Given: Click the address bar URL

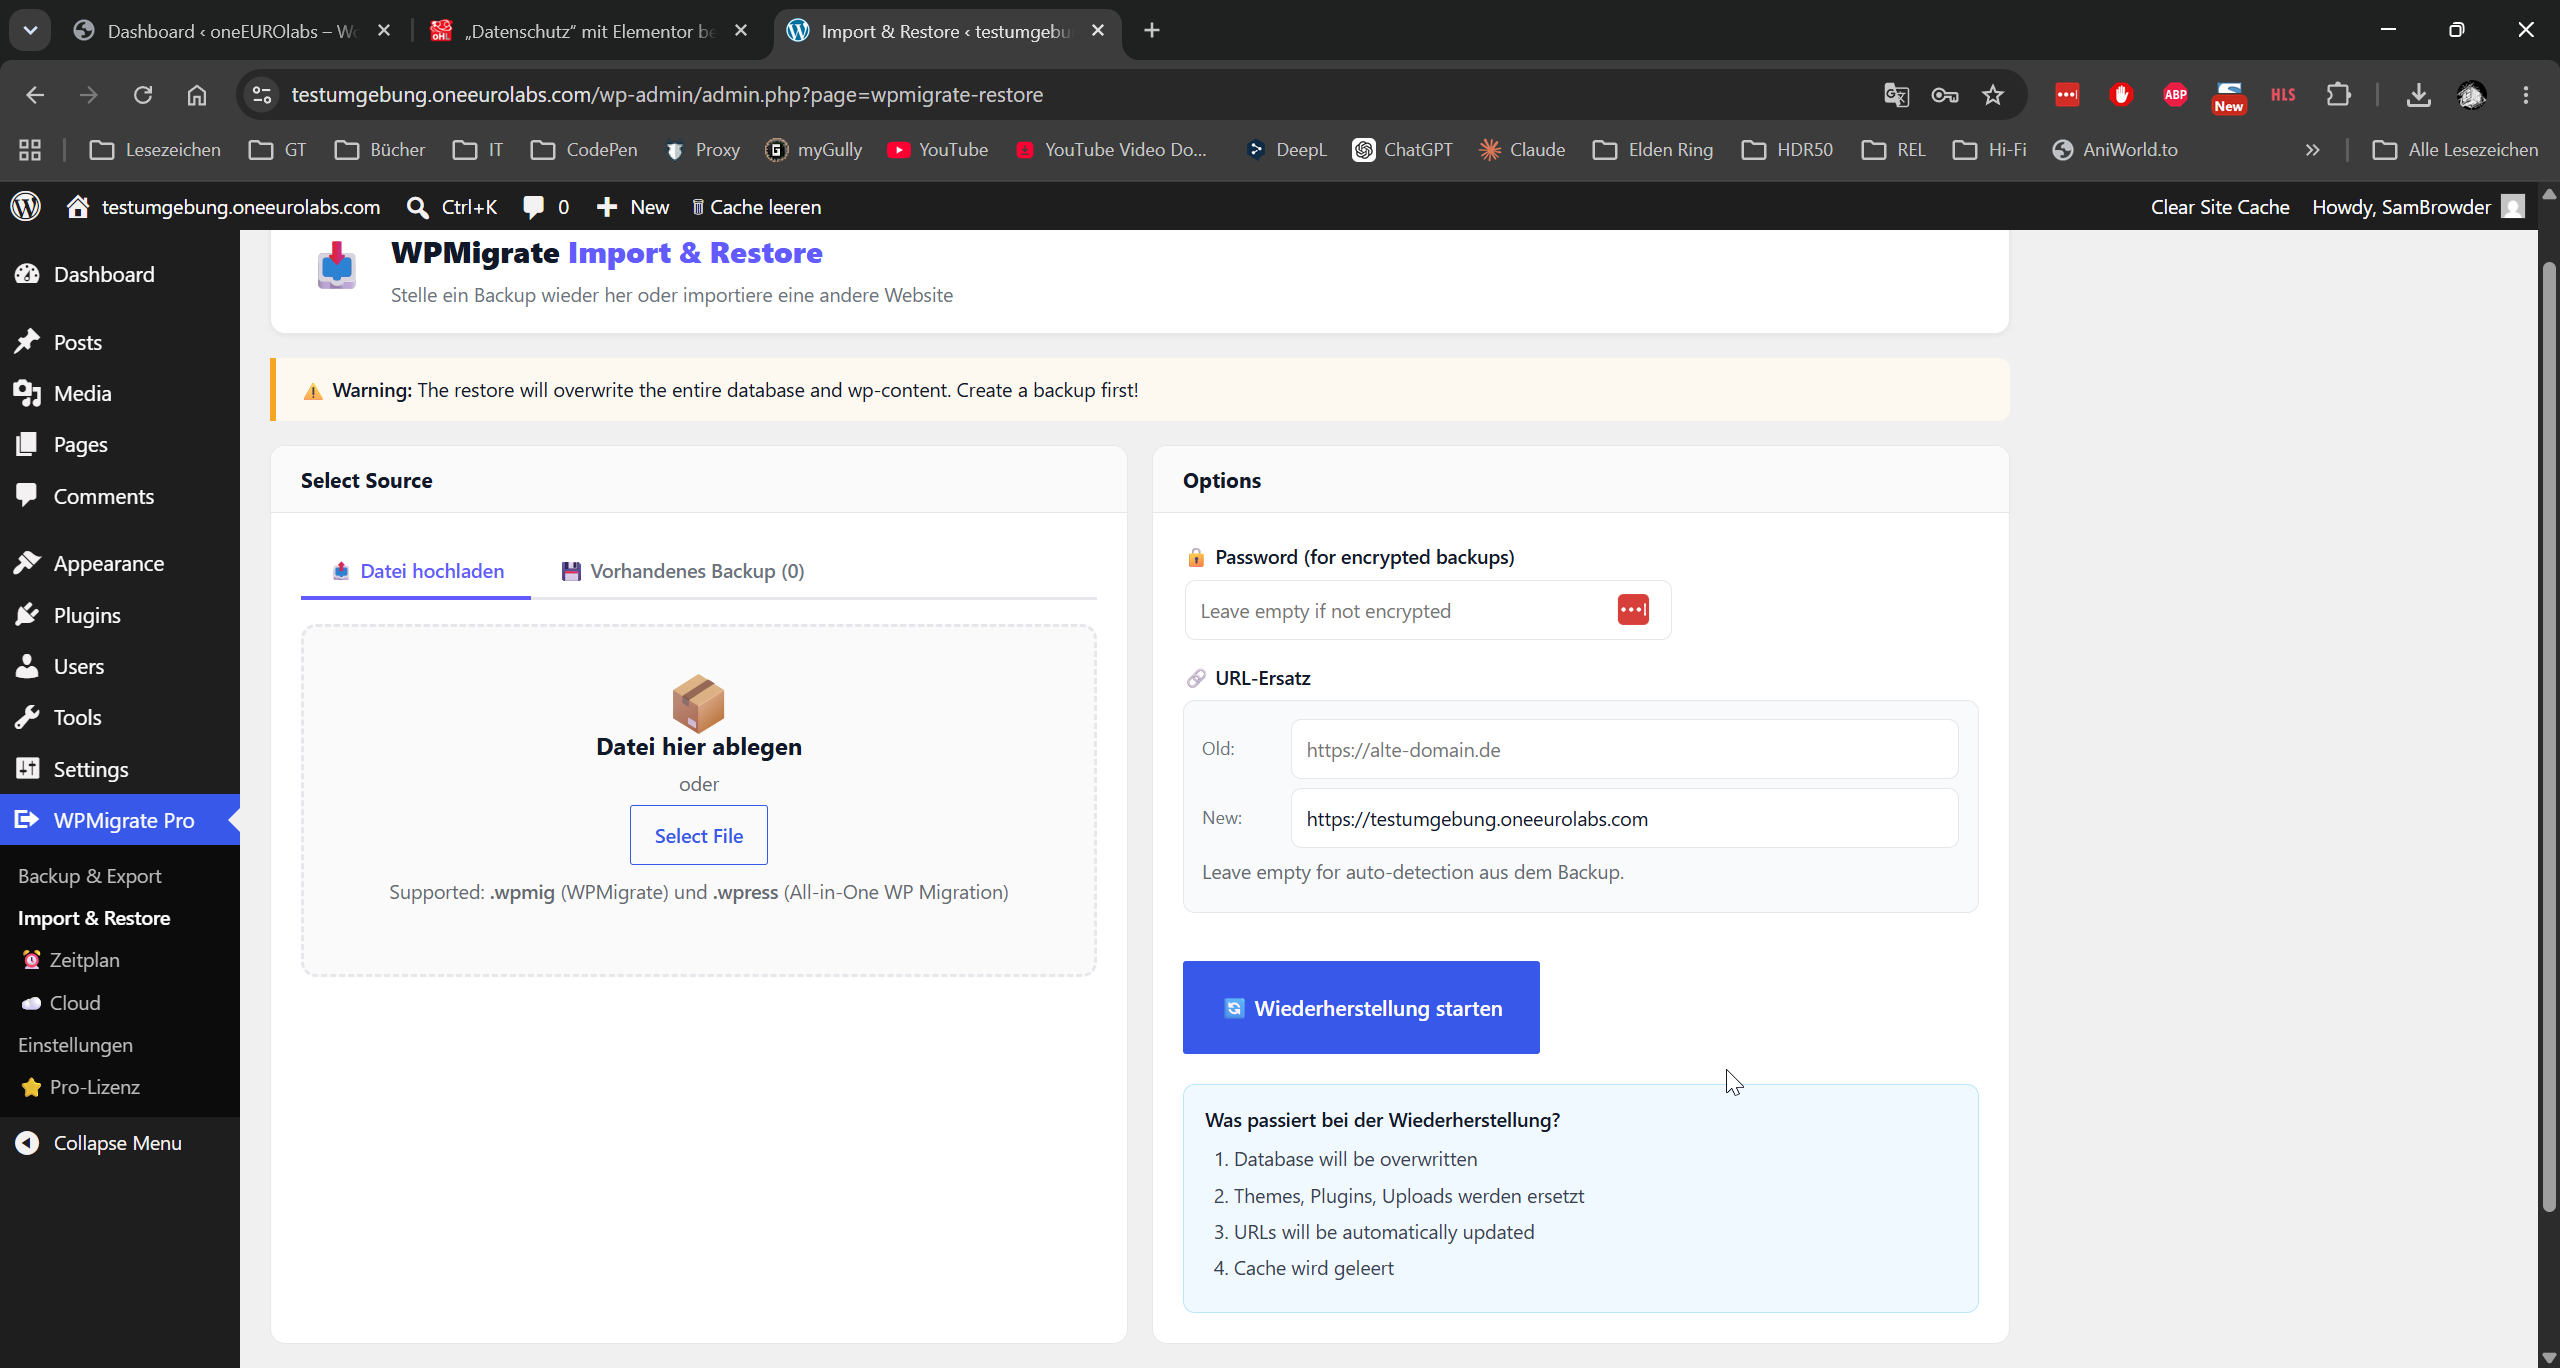Looking at the screenshot, I should click(667, 95).
